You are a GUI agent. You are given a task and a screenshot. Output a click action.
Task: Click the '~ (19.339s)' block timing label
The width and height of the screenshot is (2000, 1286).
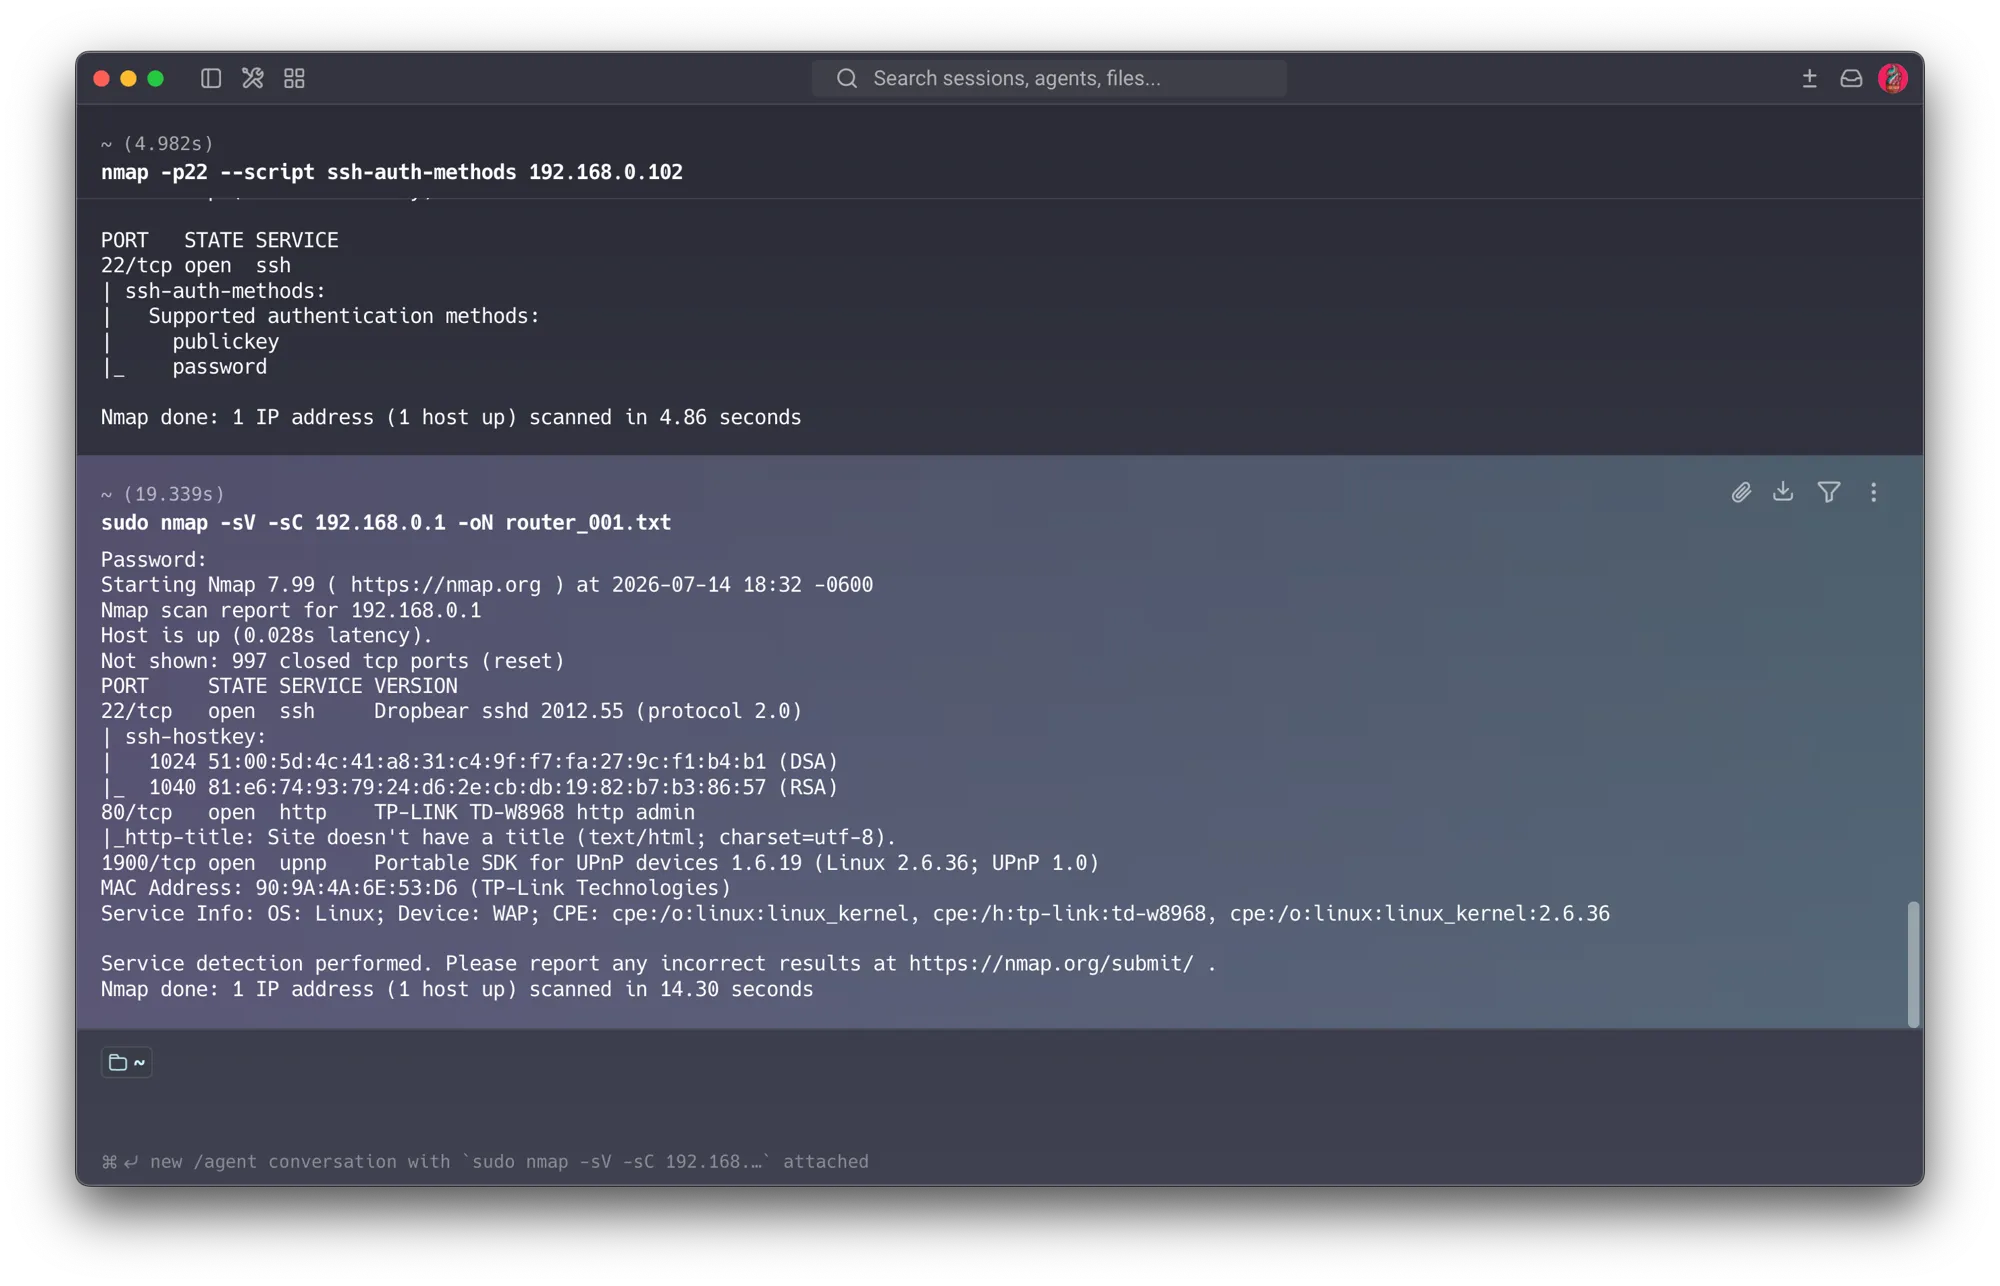[x=163, y=494]
